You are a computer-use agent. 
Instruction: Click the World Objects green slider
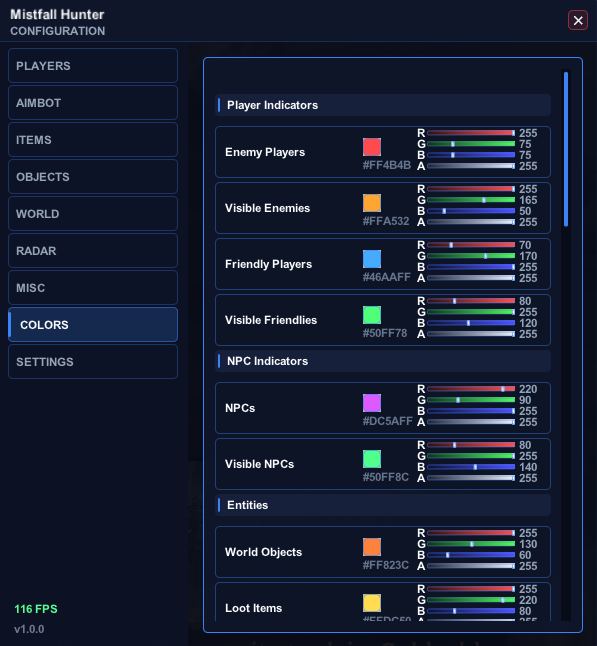click(471, 544)
